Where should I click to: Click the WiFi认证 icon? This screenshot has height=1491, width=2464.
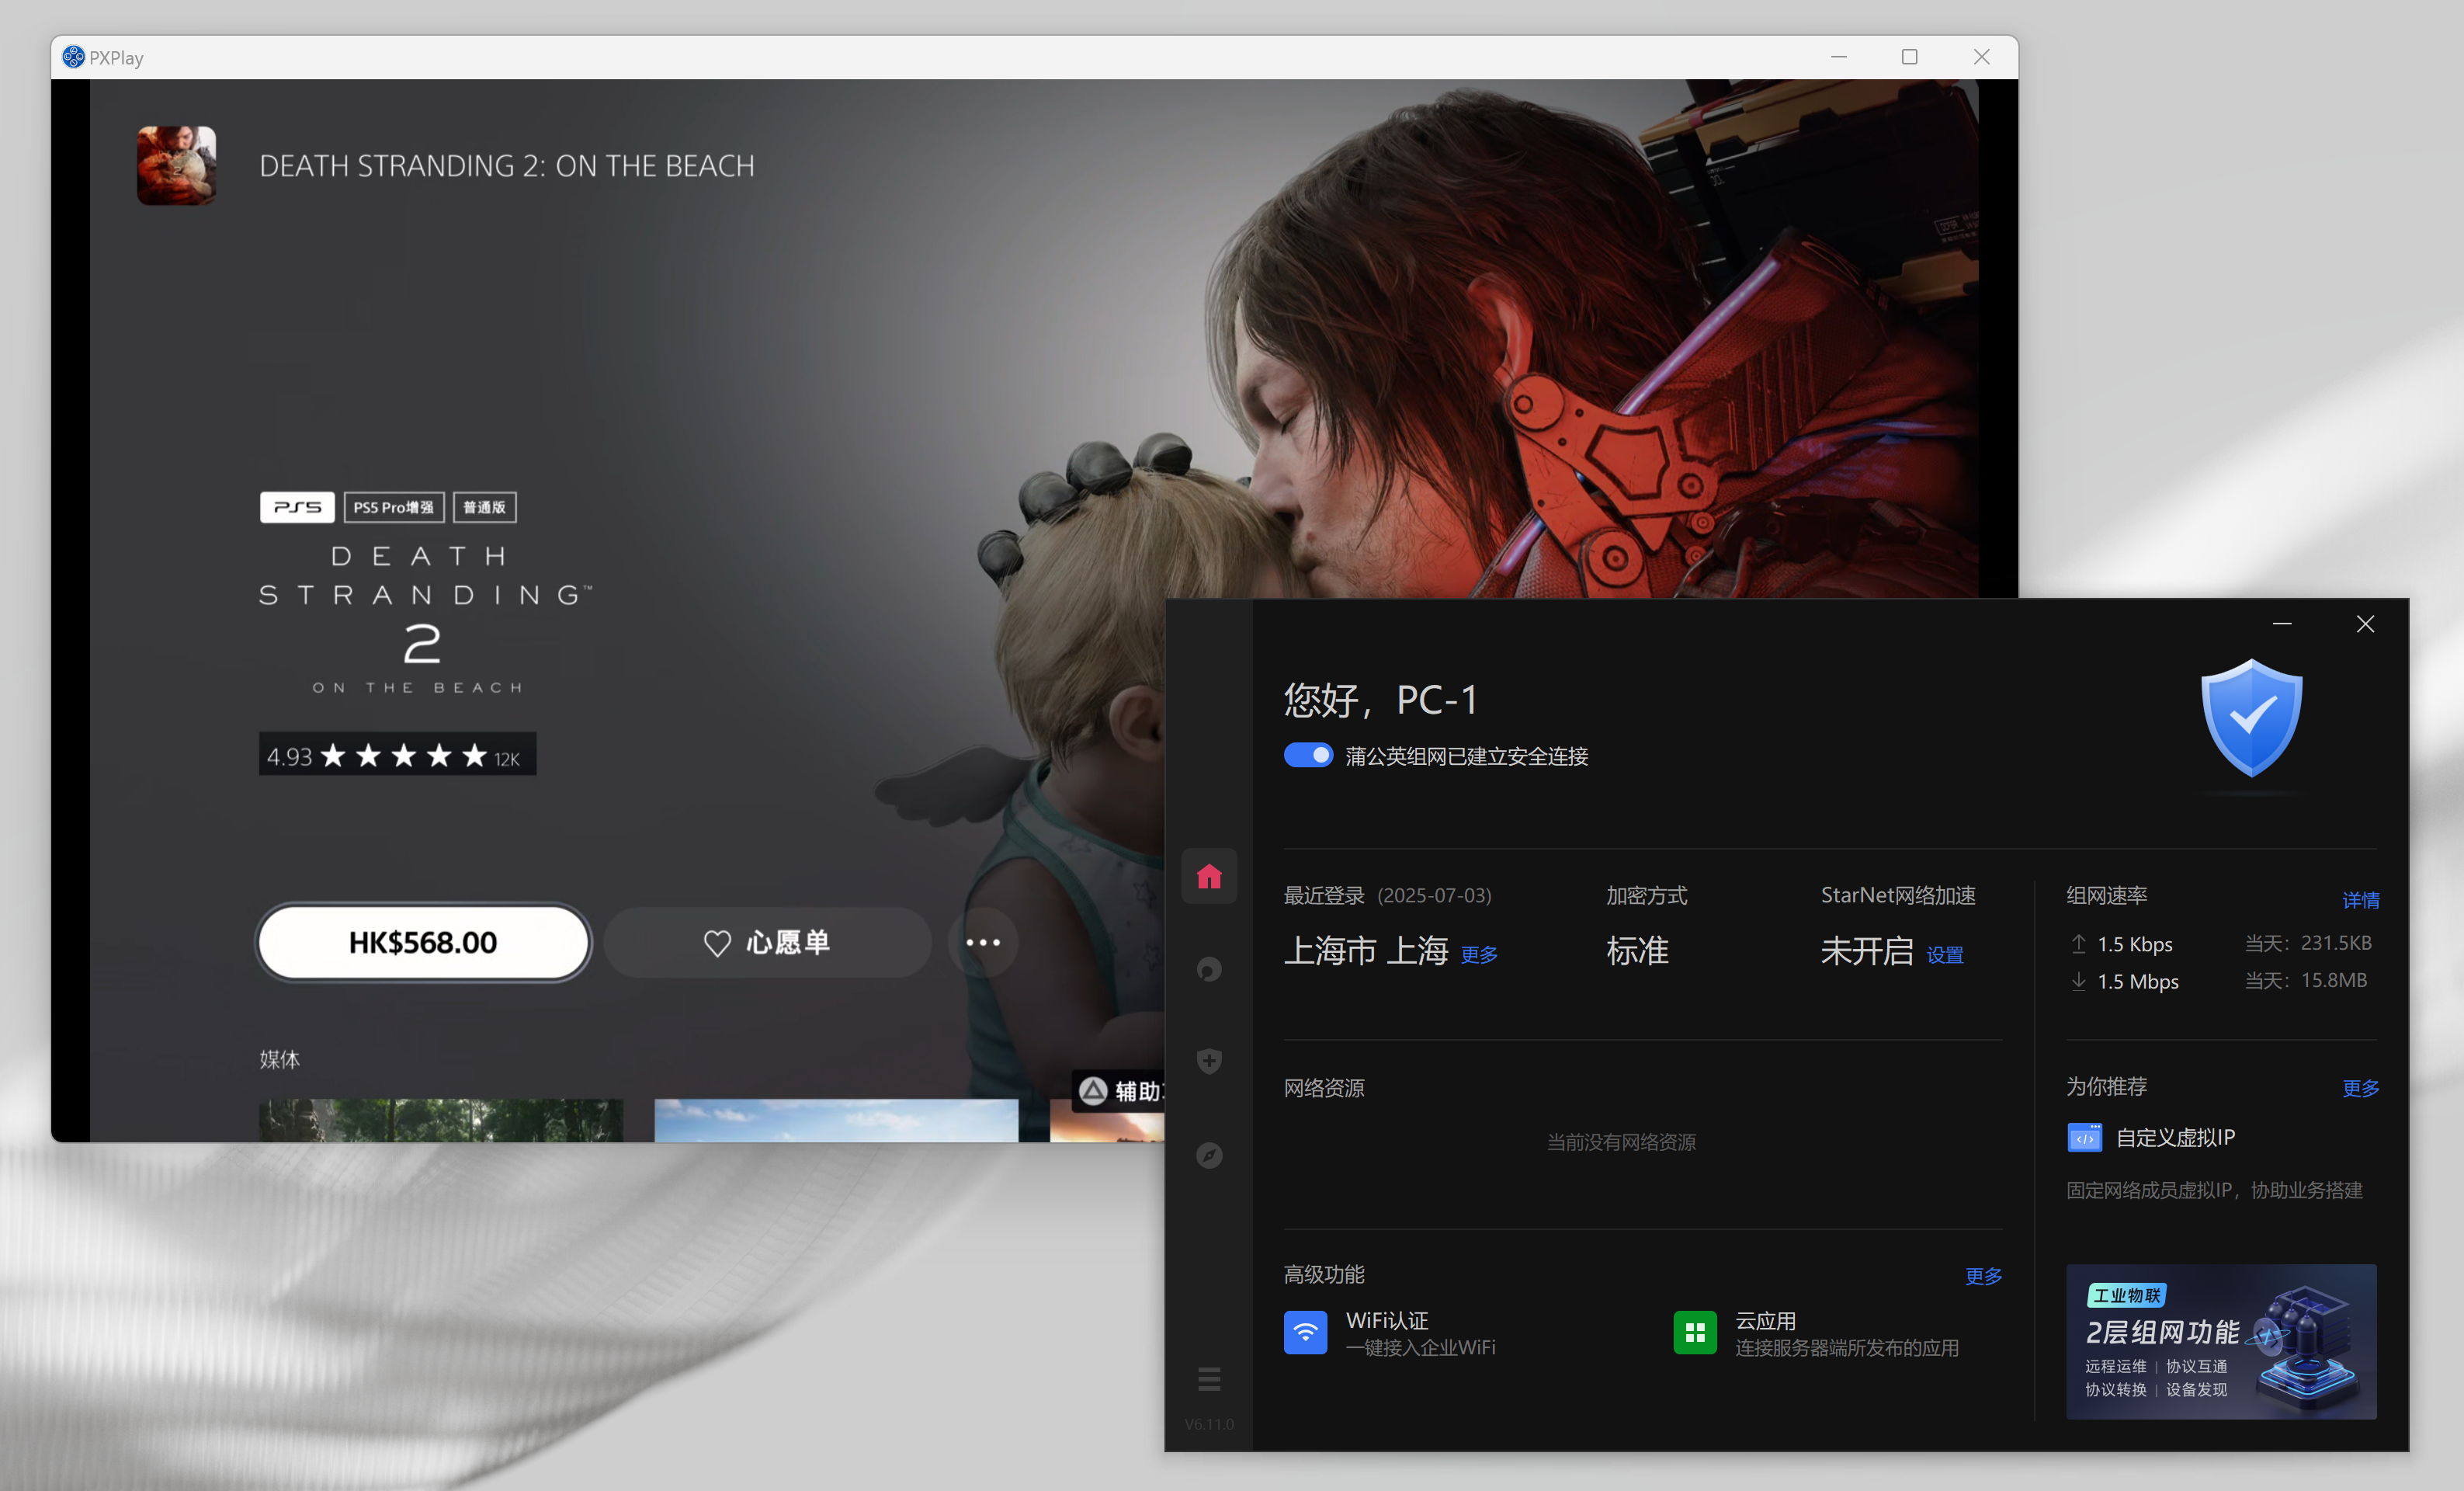[1305, 1333]
